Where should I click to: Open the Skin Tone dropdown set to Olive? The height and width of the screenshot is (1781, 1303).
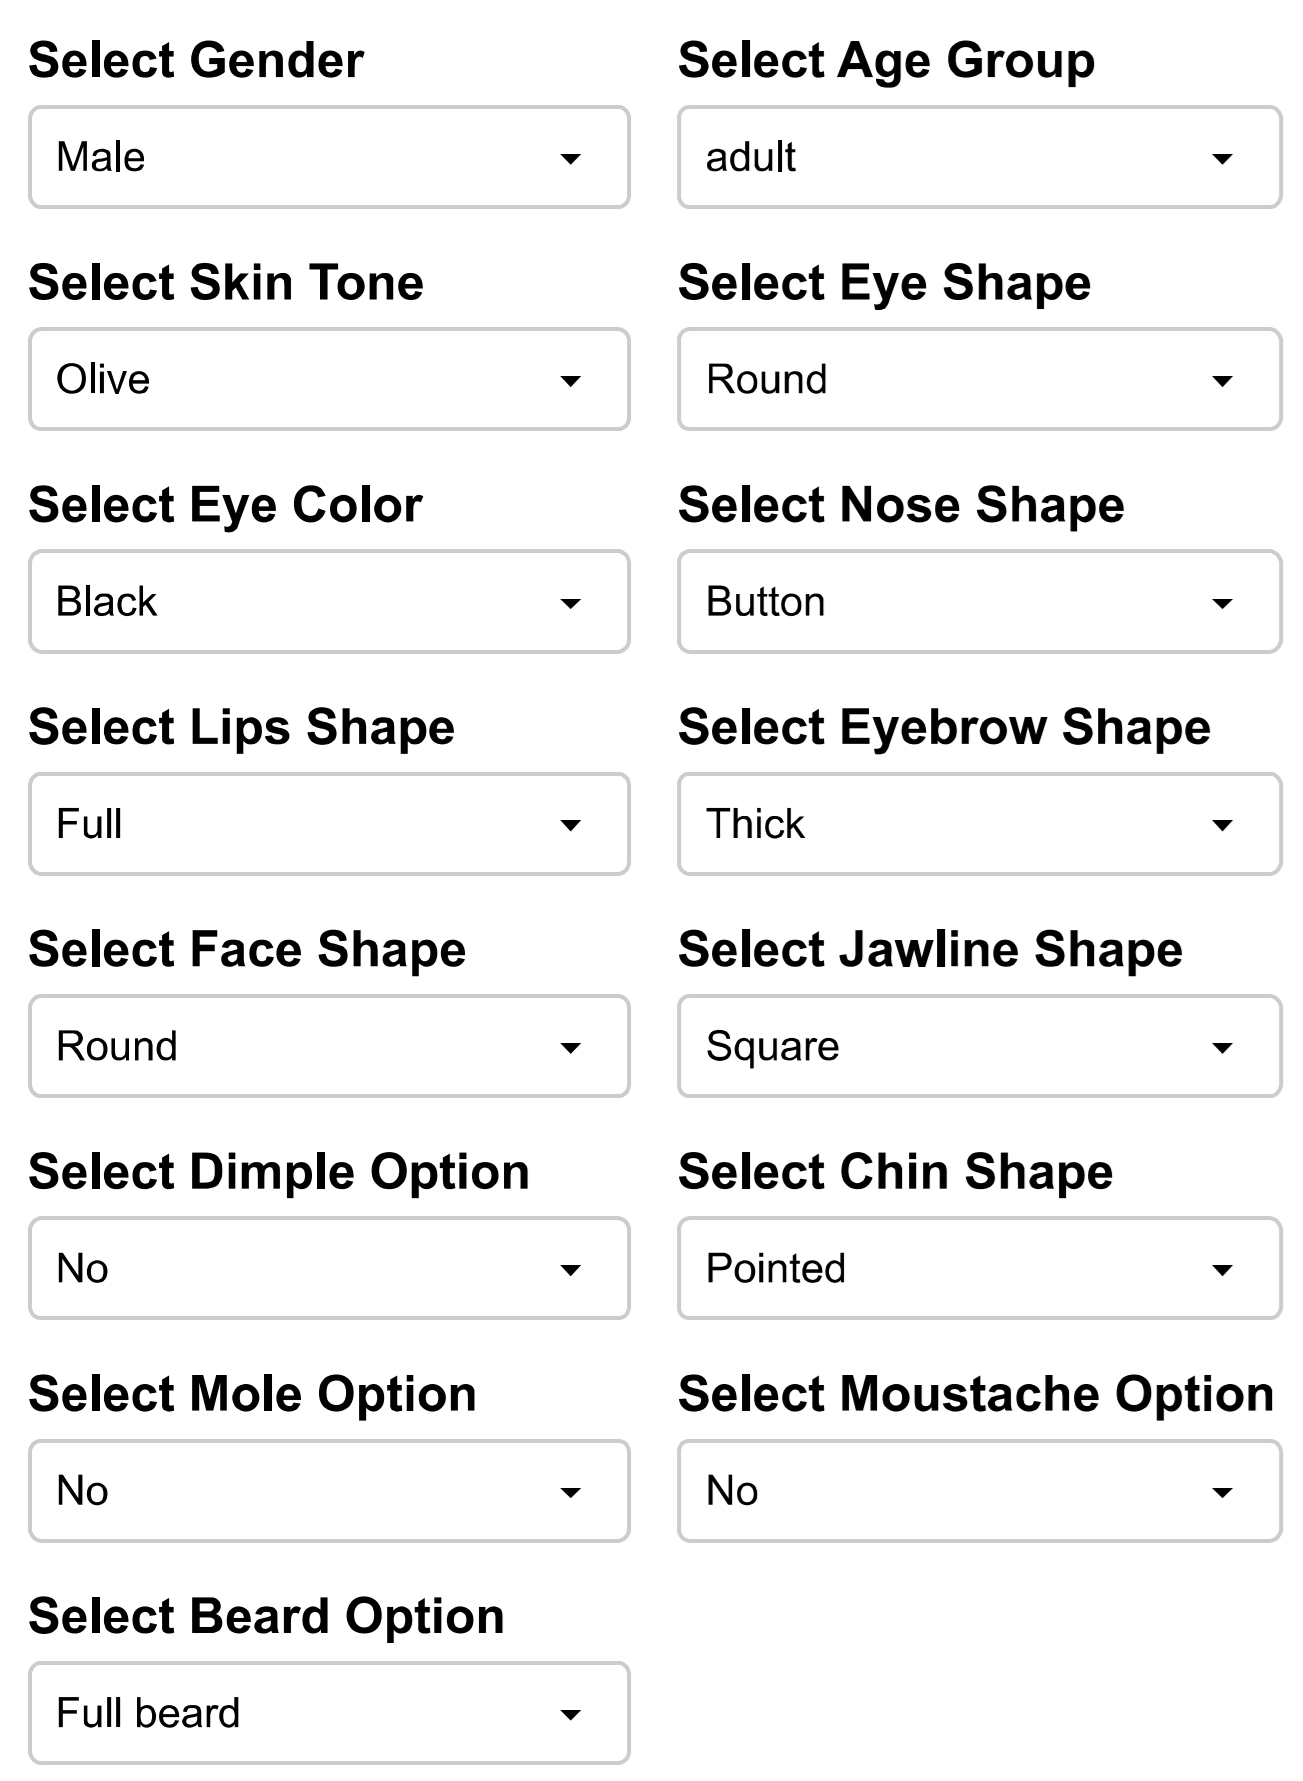[x=329, y=379]
